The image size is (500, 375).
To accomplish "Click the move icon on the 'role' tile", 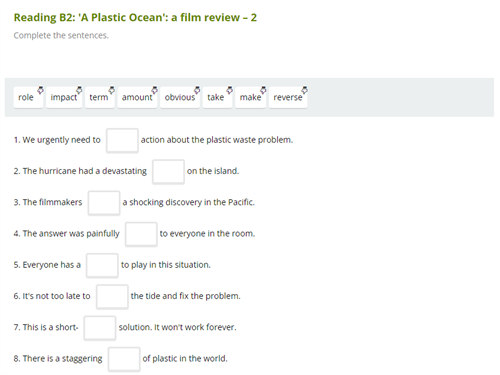I will pyautogui.click(x=40, y=90).
